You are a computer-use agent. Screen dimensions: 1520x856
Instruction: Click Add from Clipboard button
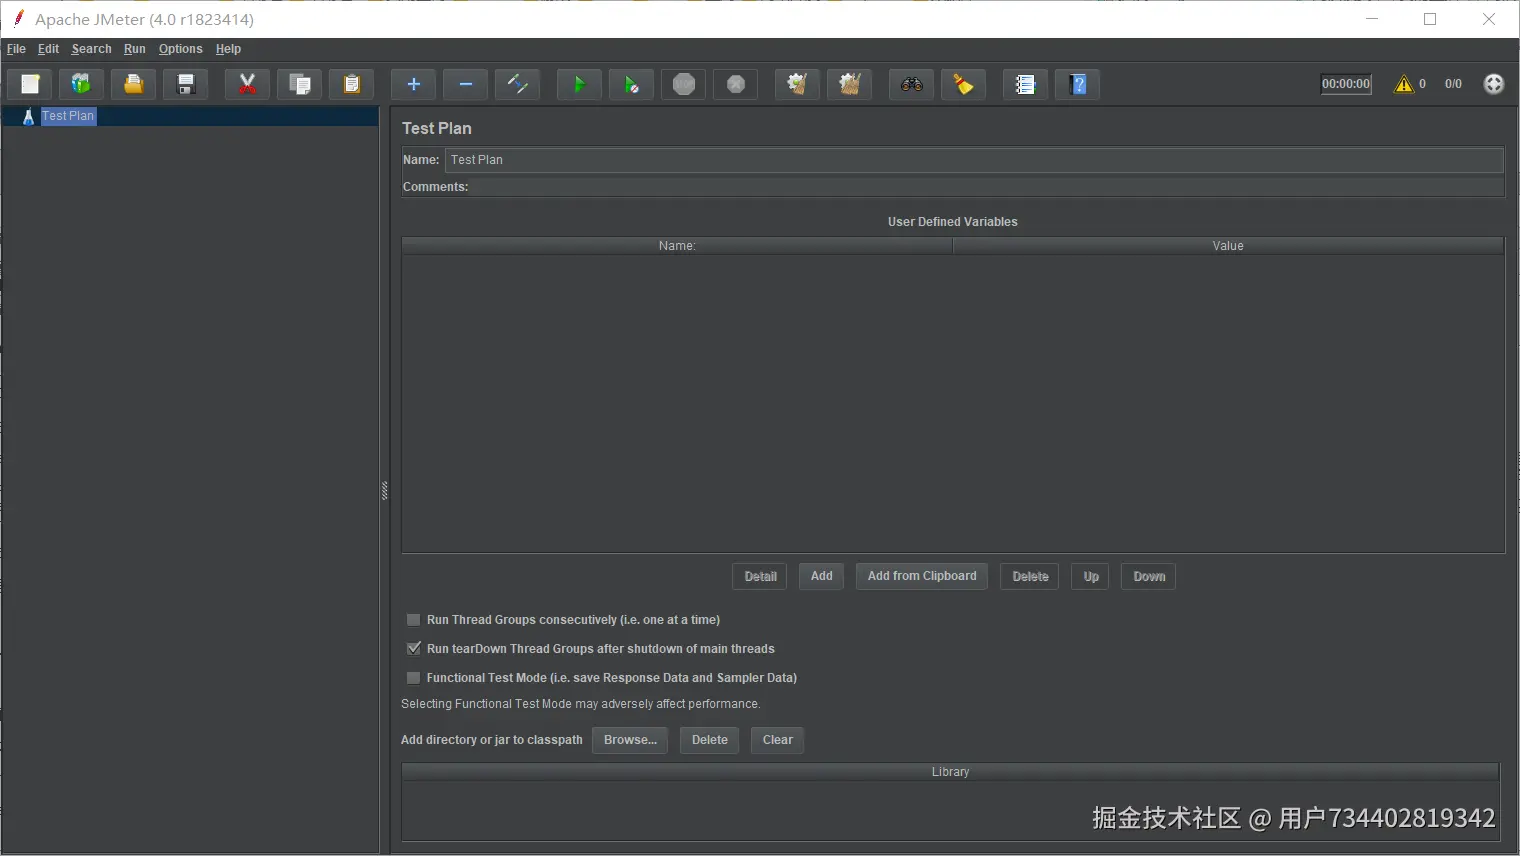point(922,576)
